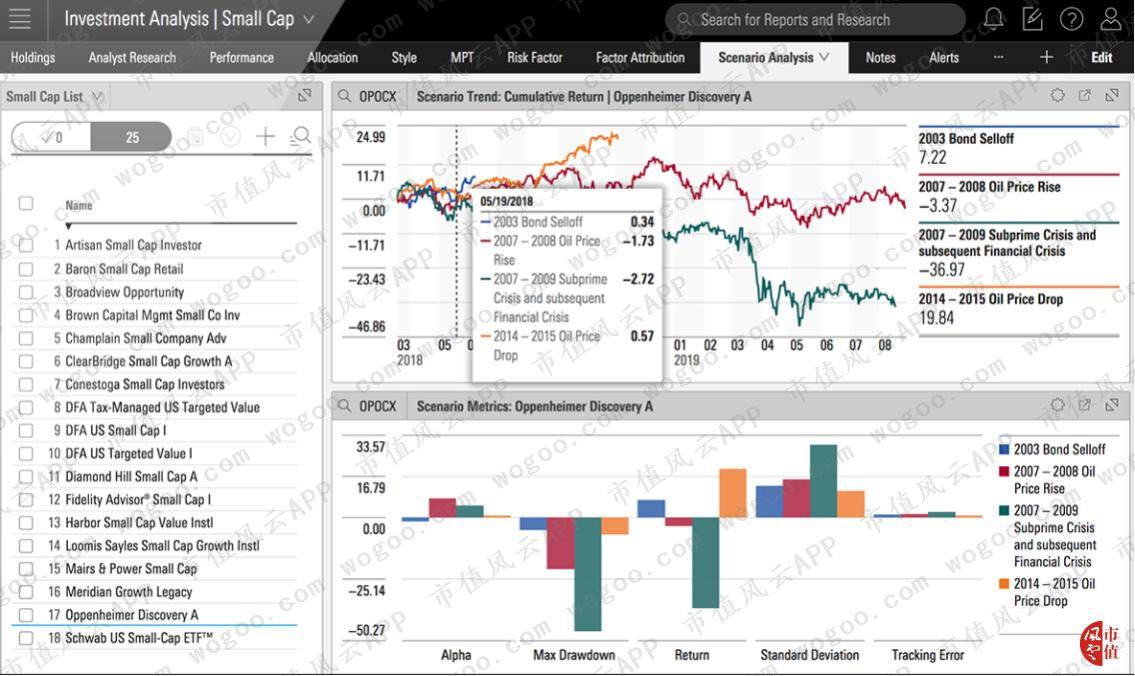Maximize the Scenario Metrics panel

pos(1112,405)
